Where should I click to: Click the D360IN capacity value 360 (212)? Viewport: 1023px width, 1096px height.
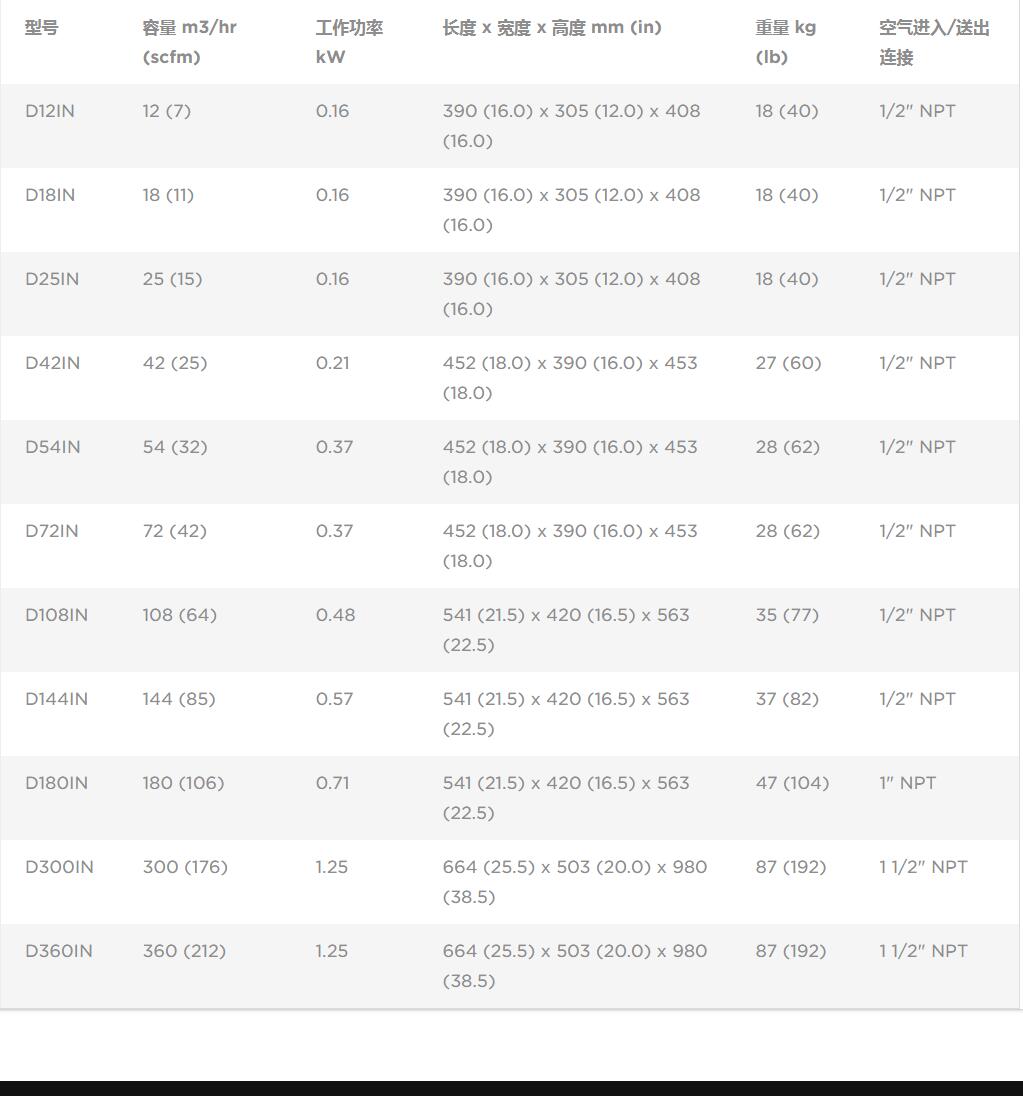184,951
